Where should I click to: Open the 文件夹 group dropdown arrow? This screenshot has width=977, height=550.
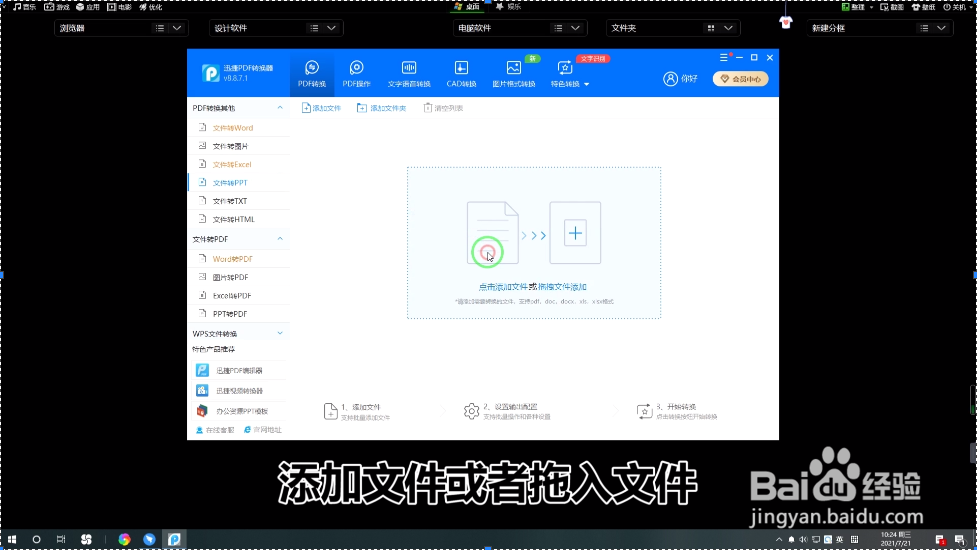728,28
